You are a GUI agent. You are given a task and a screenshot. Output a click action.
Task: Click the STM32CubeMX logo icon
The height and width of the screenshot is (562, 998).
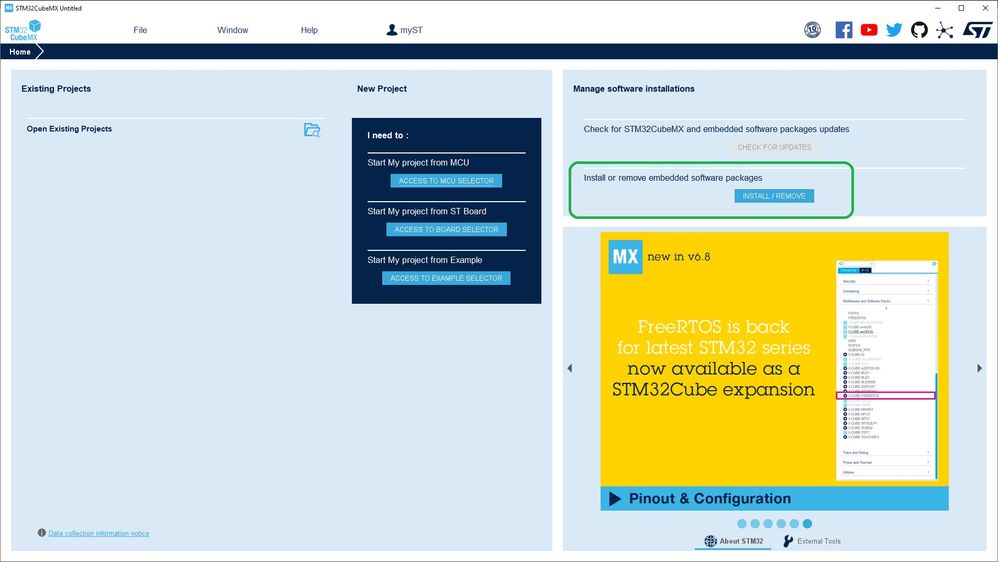click(23, 30)
